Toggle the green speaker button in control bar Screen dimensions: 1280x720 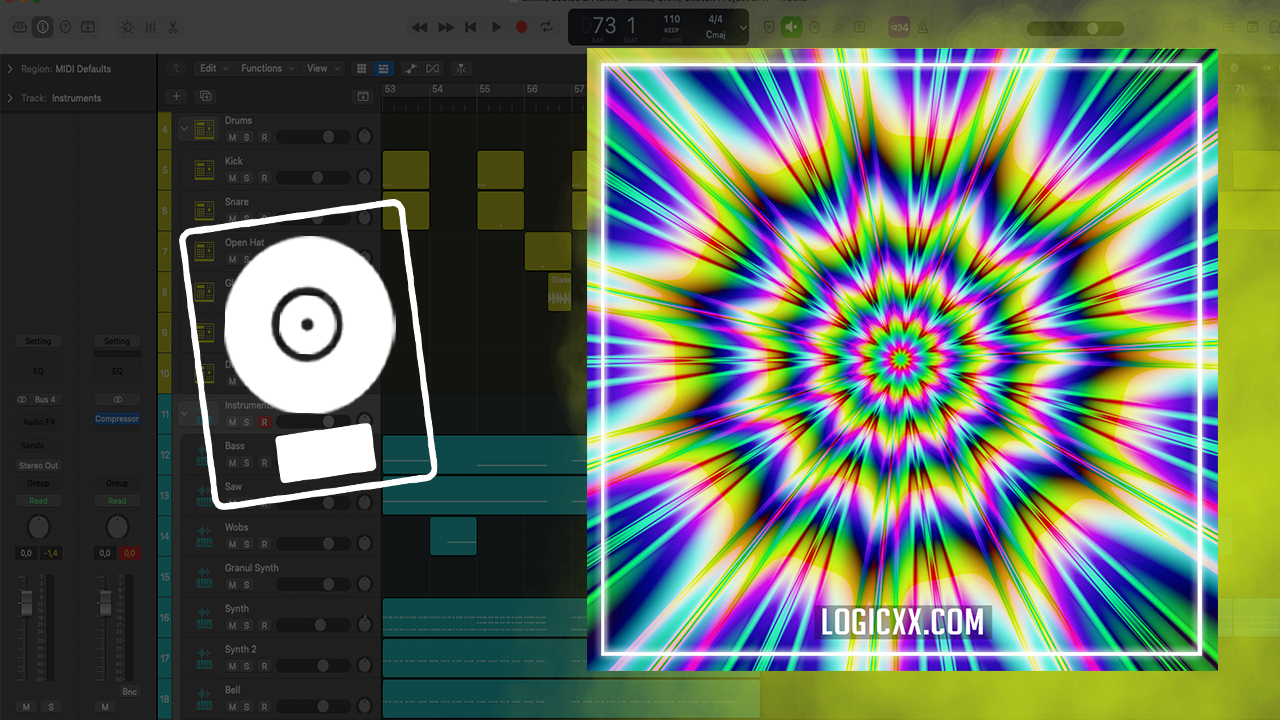pos(792,27)
